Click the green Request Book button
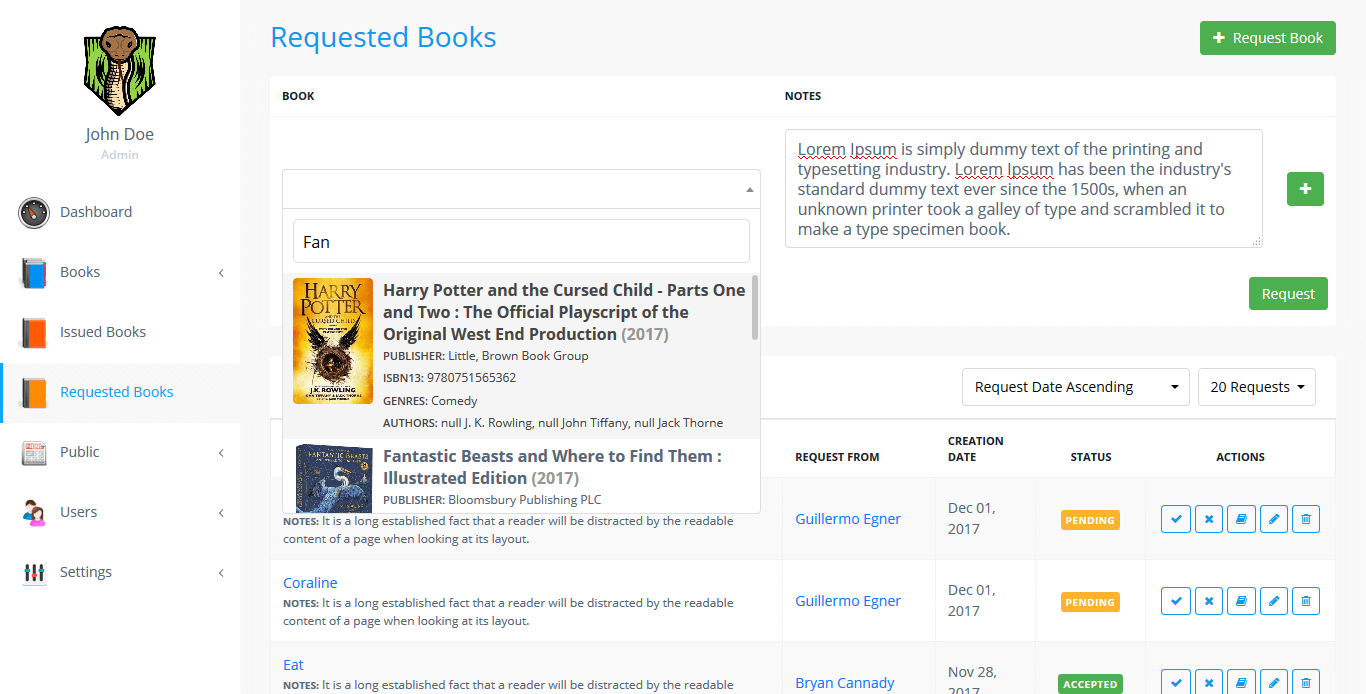 click(x=1267, y=38)
